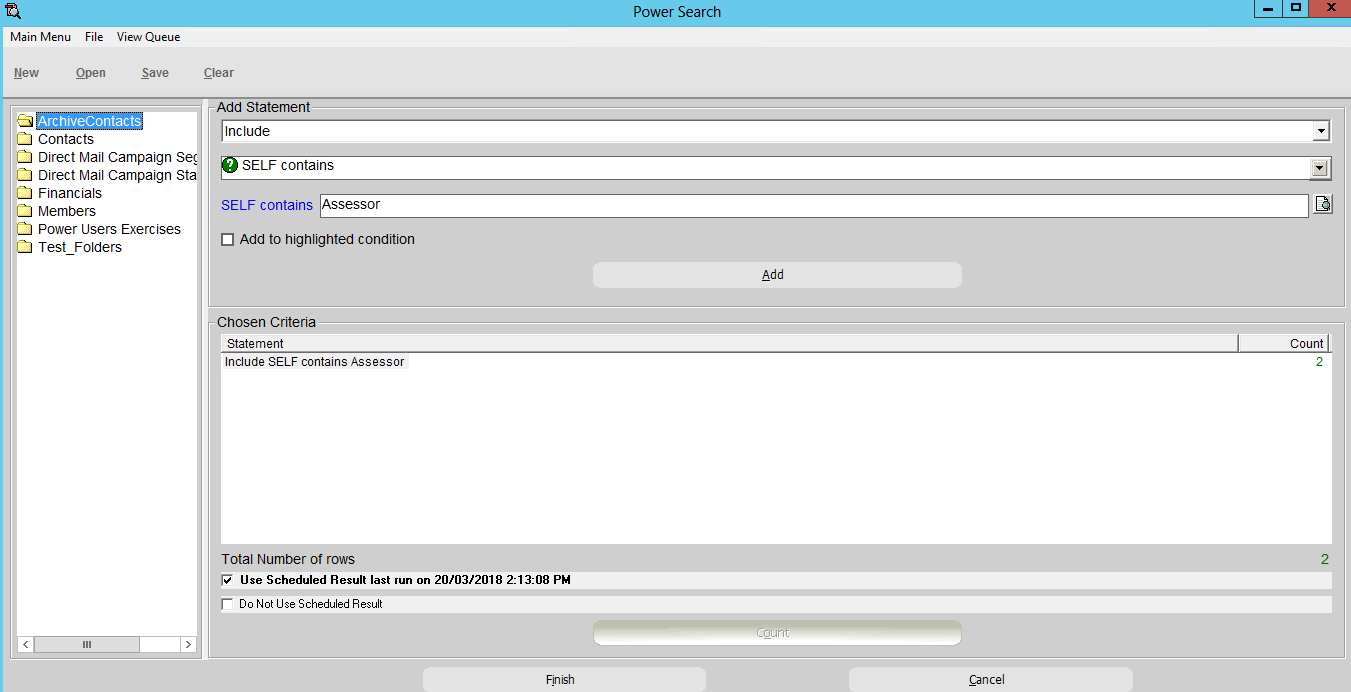Click the Power Search app icon in title bar
The image size is (1351, 692).
pos(12,12)
